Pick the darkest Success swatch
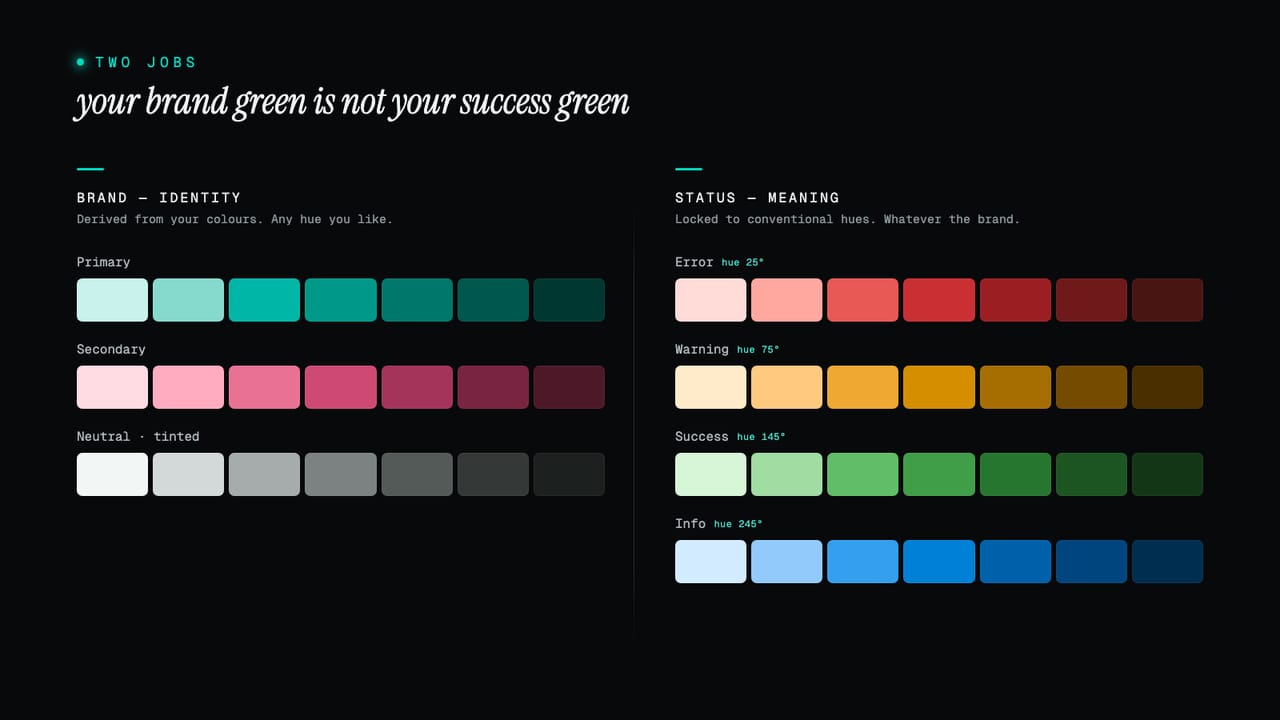Image resolution: width=1280 pixels, height=720 pixels. (x=1167, y=474)
